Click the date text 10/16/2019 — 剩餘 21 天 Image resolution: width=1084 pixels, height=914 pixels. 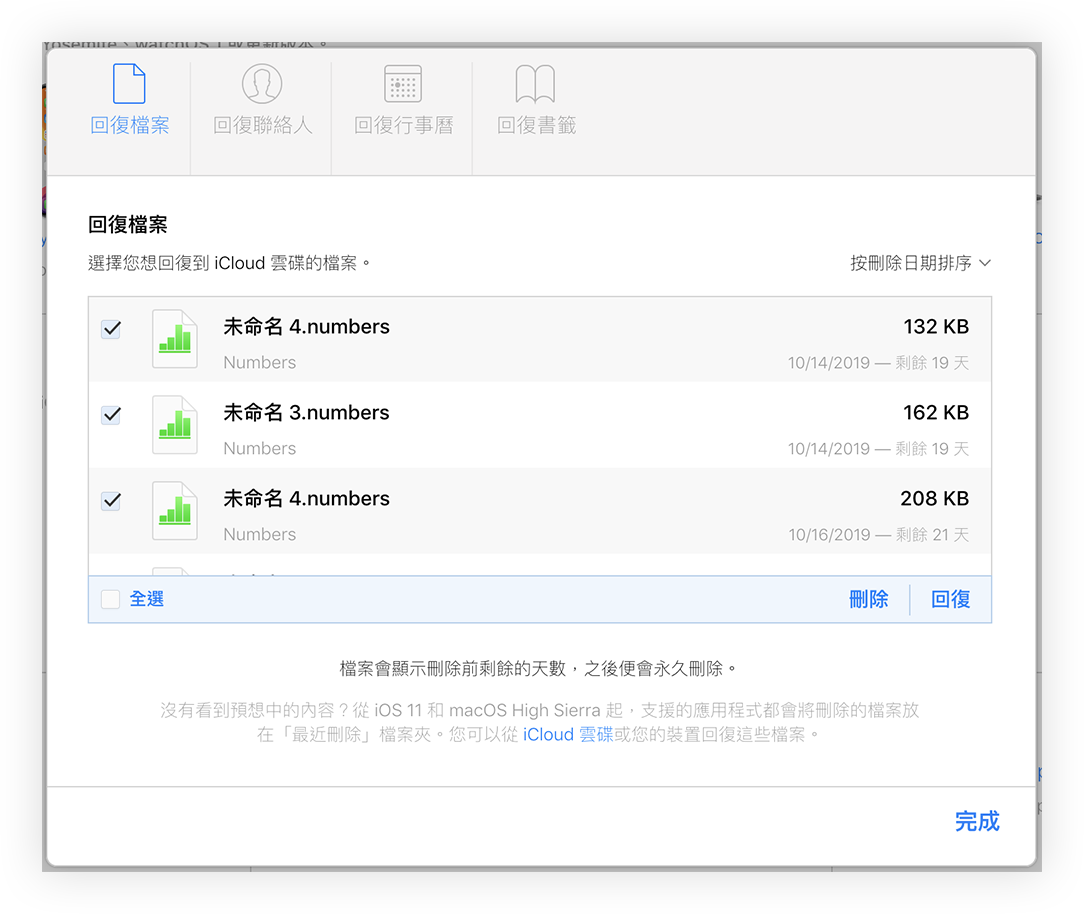(879, 534)
